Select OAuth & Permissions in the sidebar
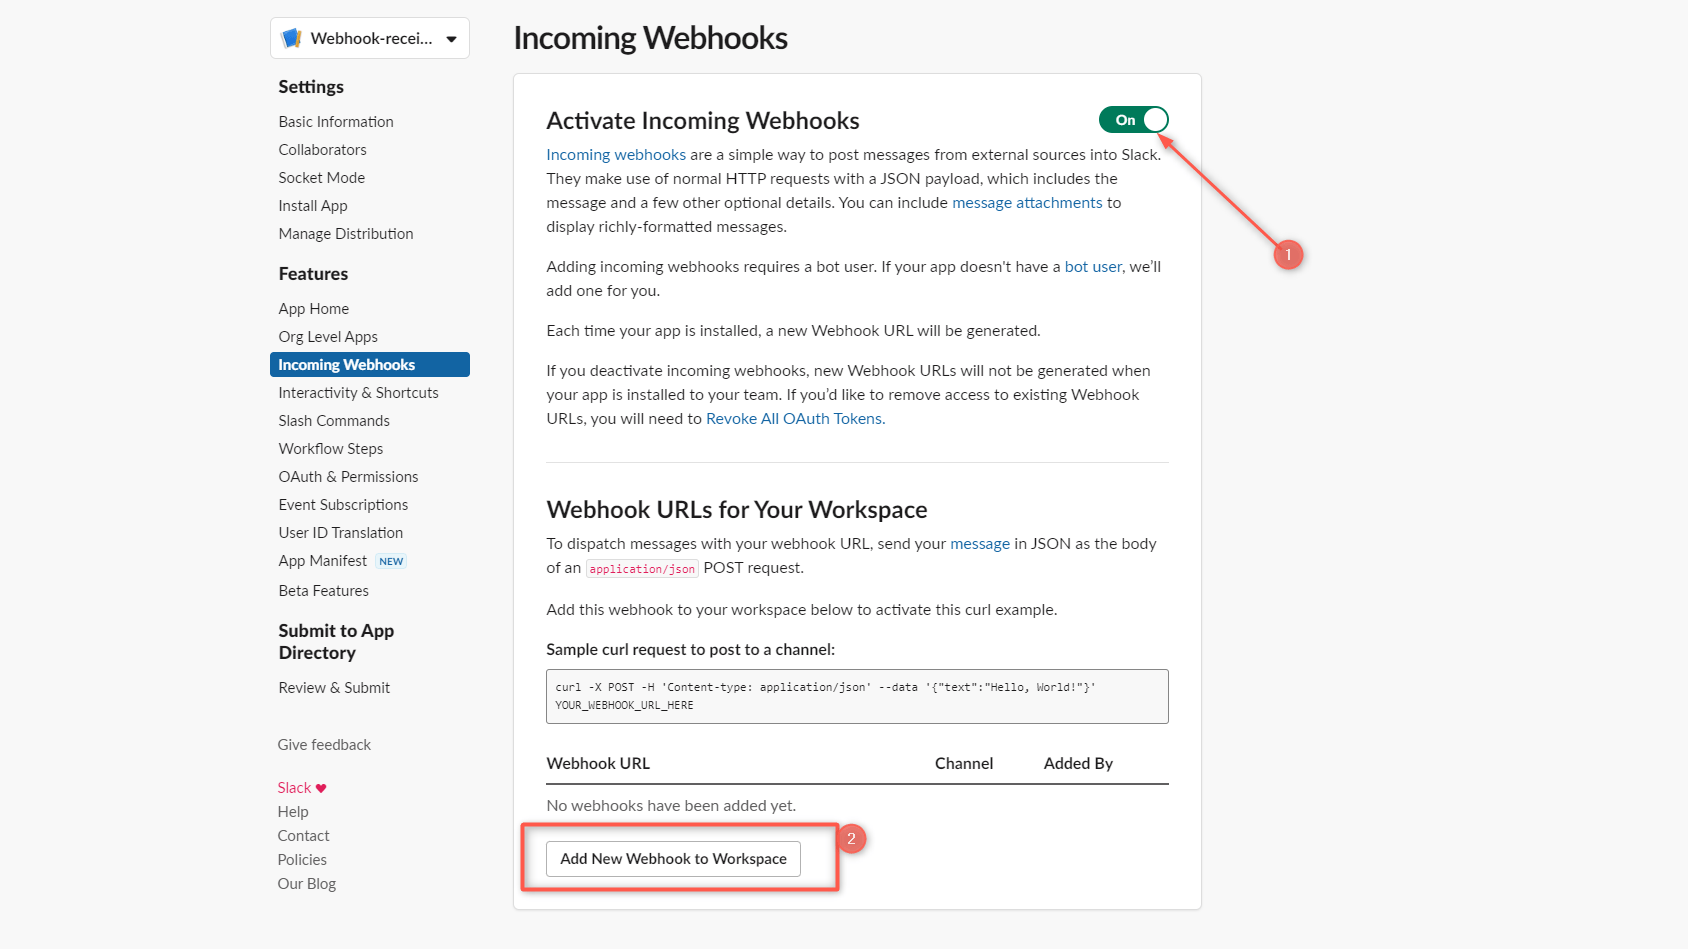This screenshot has height=949, width=1688. [348, 476]
